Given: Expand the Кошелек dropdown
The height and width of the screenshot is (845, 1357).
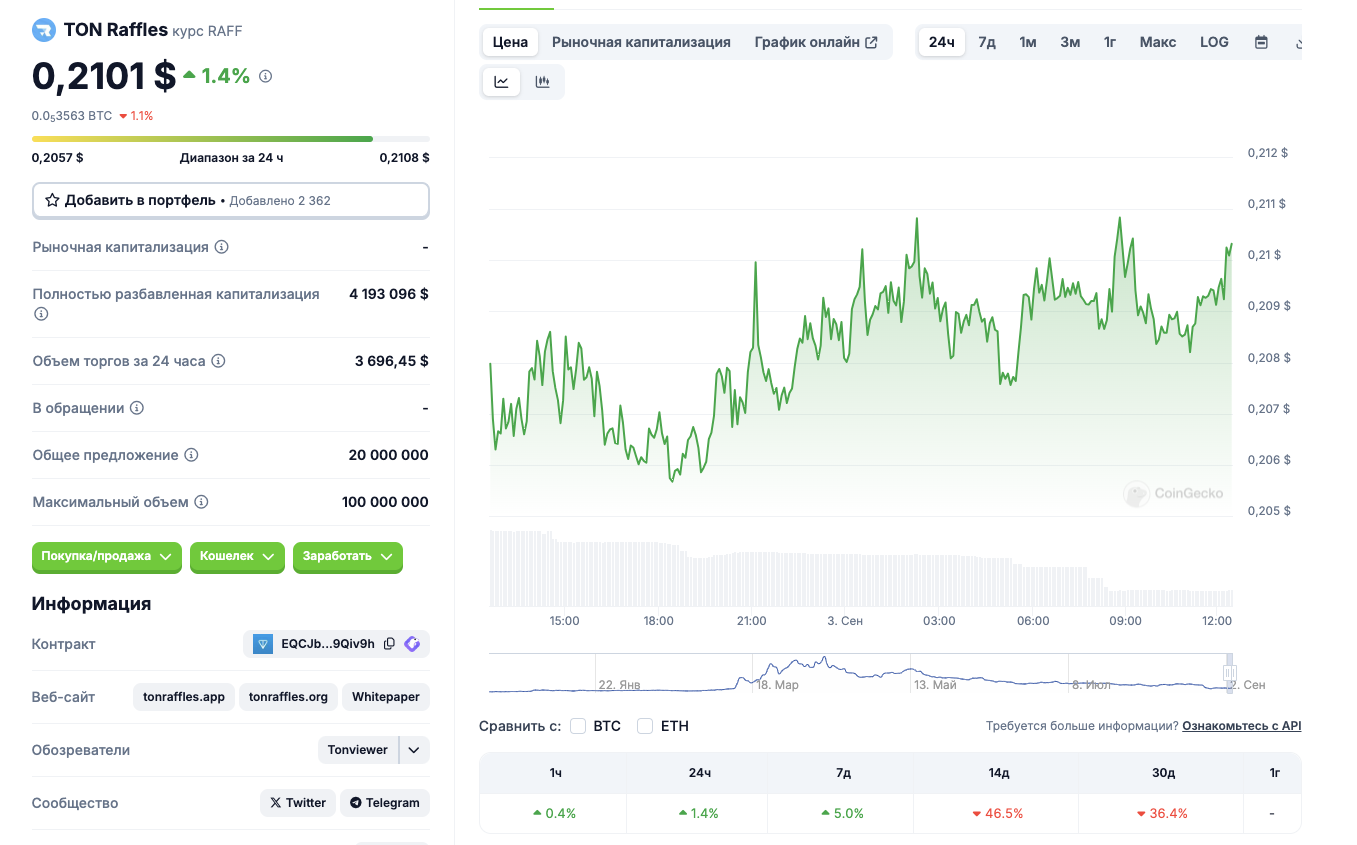Looking at the screenshot, I should pyautogui.click(x=238, y=556).
